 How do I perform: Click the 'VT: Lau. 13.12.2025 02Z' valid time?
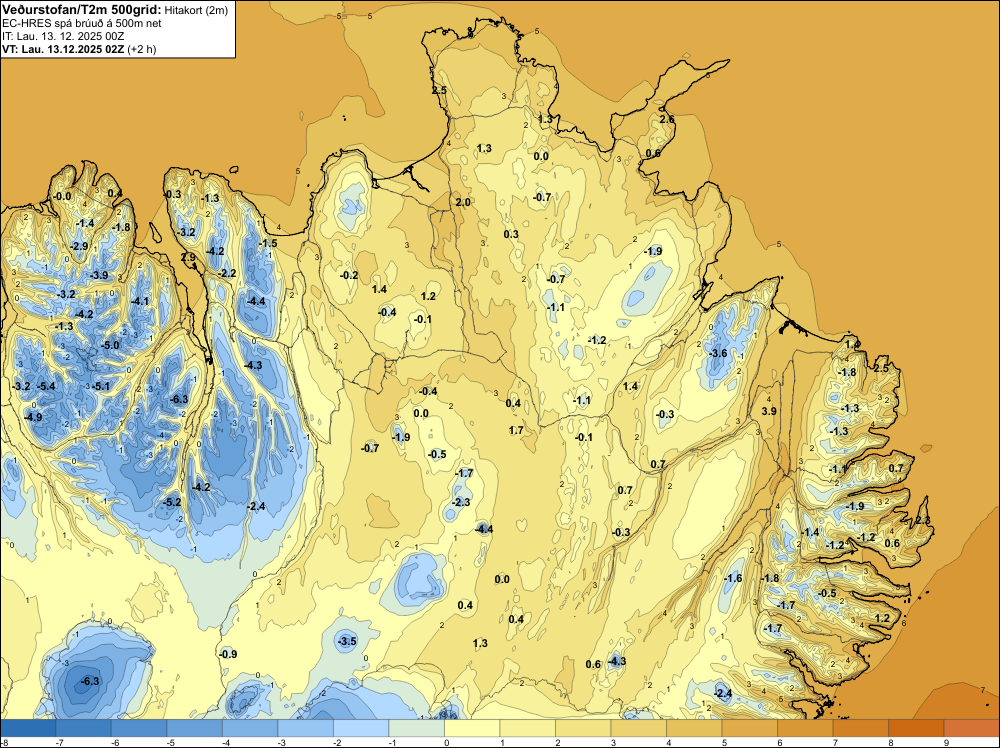pyautogui.click(x=63, y=48)
